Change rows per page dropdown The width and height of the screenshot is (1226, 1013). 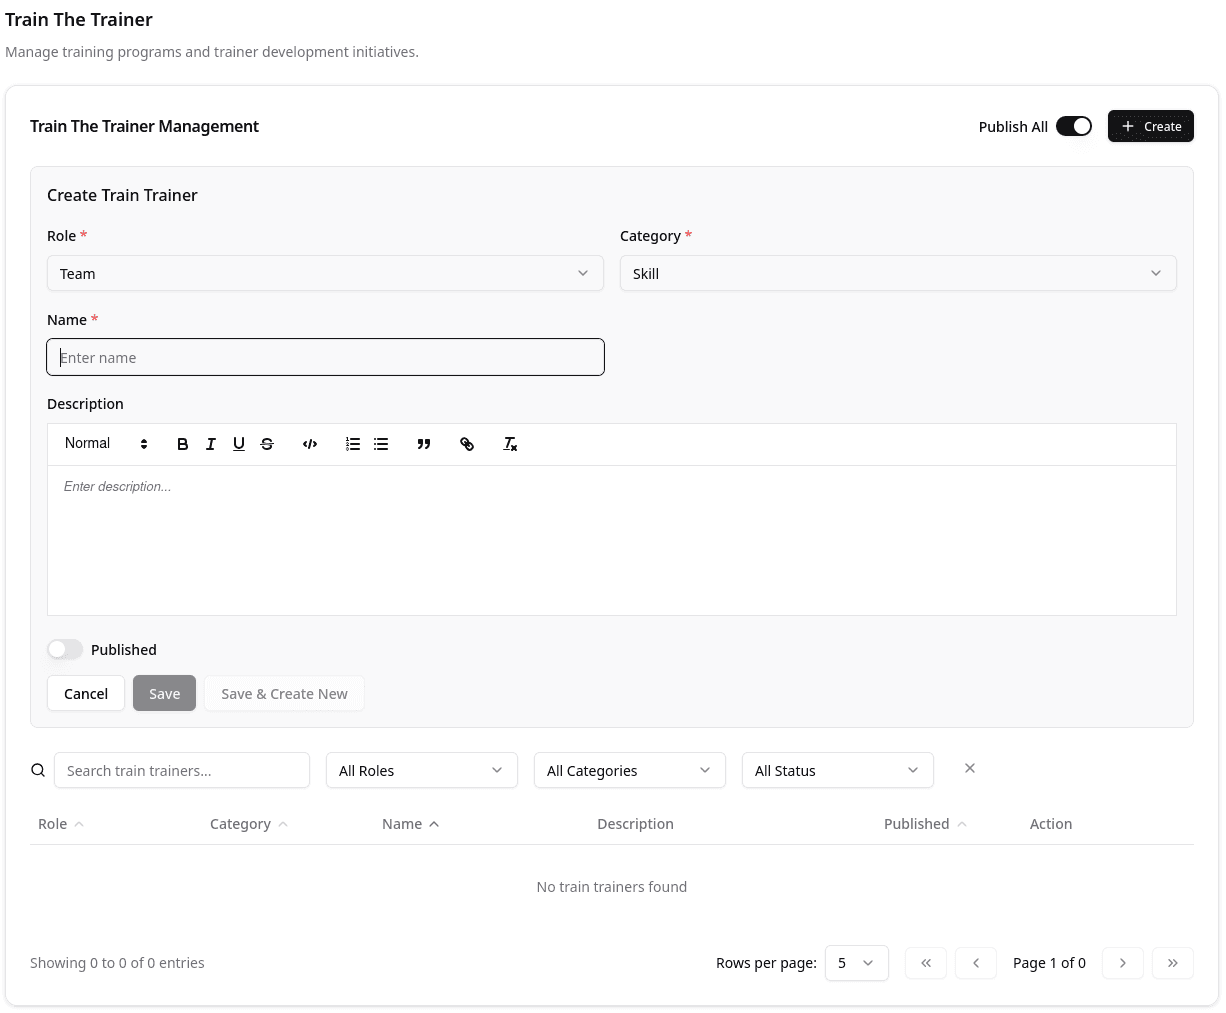tap(857, 963)
